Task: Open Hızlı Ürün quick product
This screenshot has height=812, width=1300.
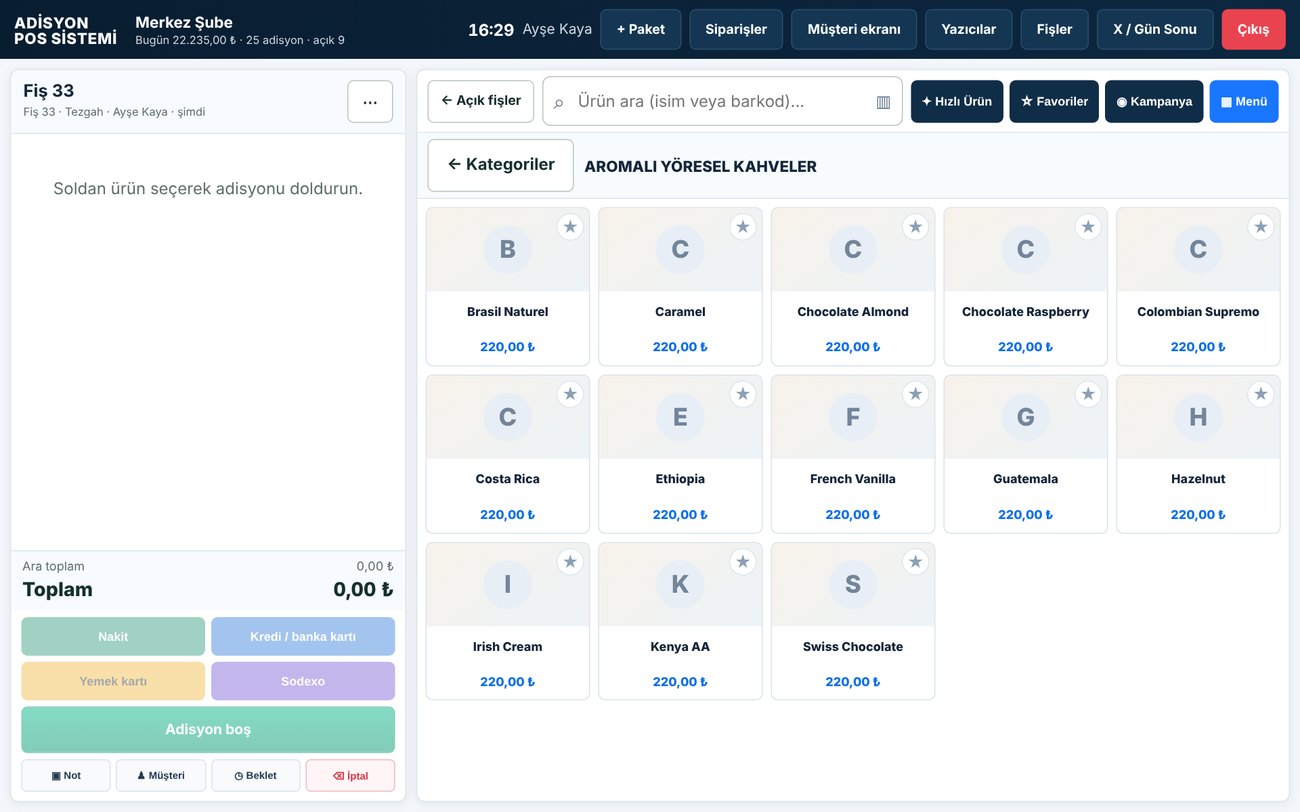Action: pyautogui.click(x=957, y=102)
